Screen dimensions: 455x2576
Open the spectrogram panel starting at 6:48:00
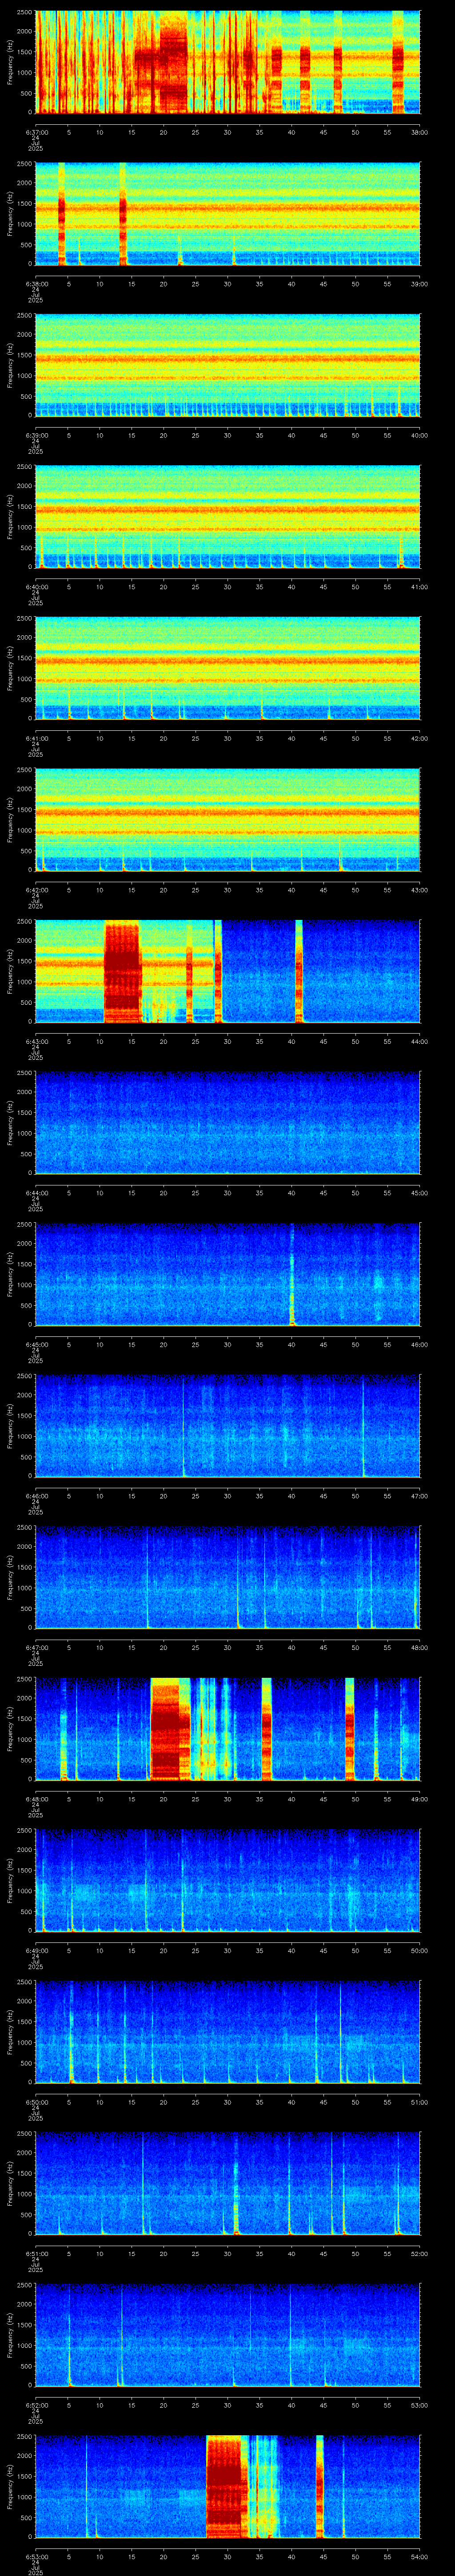227,1729
